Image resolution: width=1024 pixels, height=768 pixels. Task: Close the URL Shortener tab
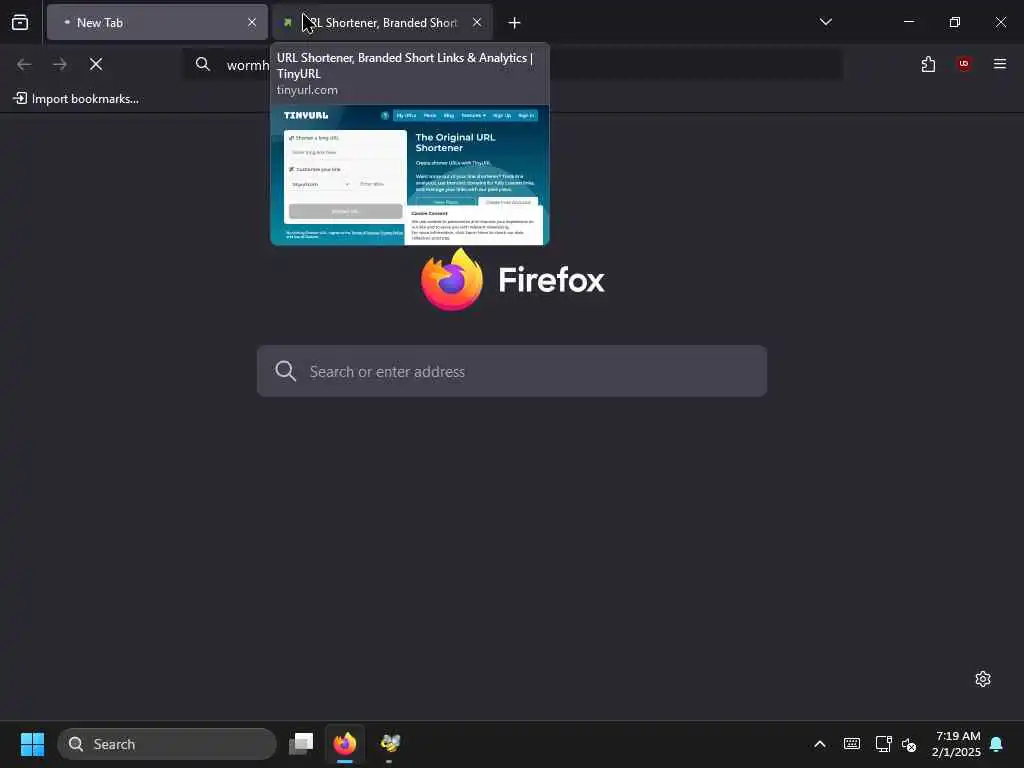tap(477, 22)
